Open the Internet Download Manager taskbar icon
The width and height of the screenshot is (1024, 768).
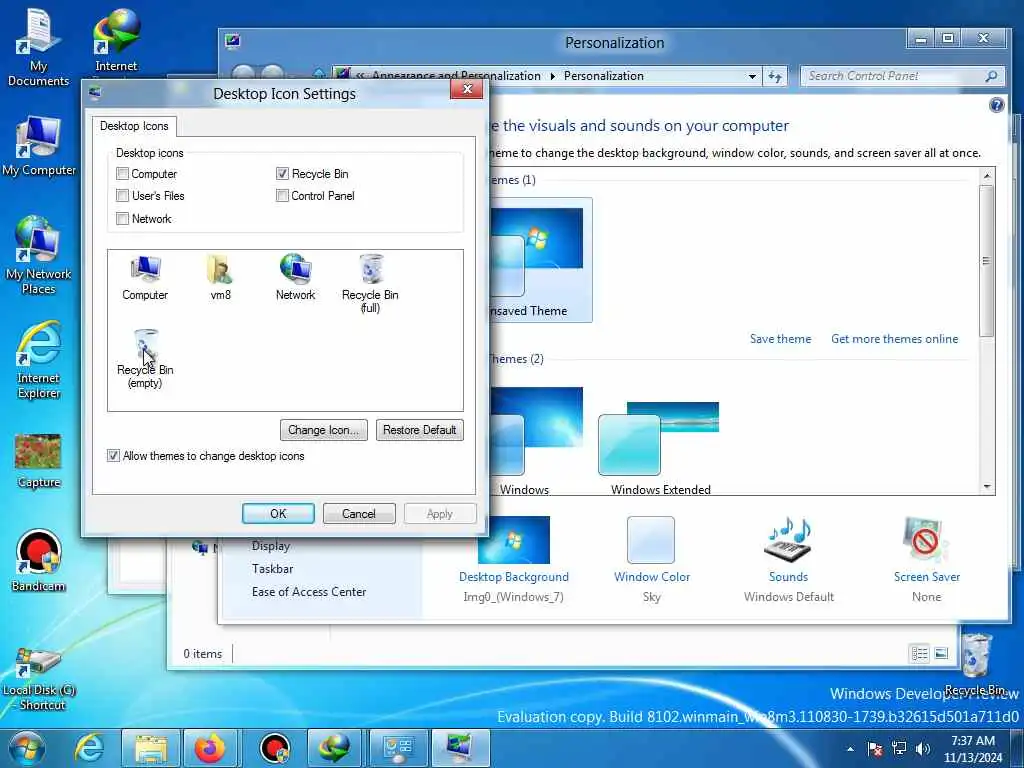coord(335,748)
